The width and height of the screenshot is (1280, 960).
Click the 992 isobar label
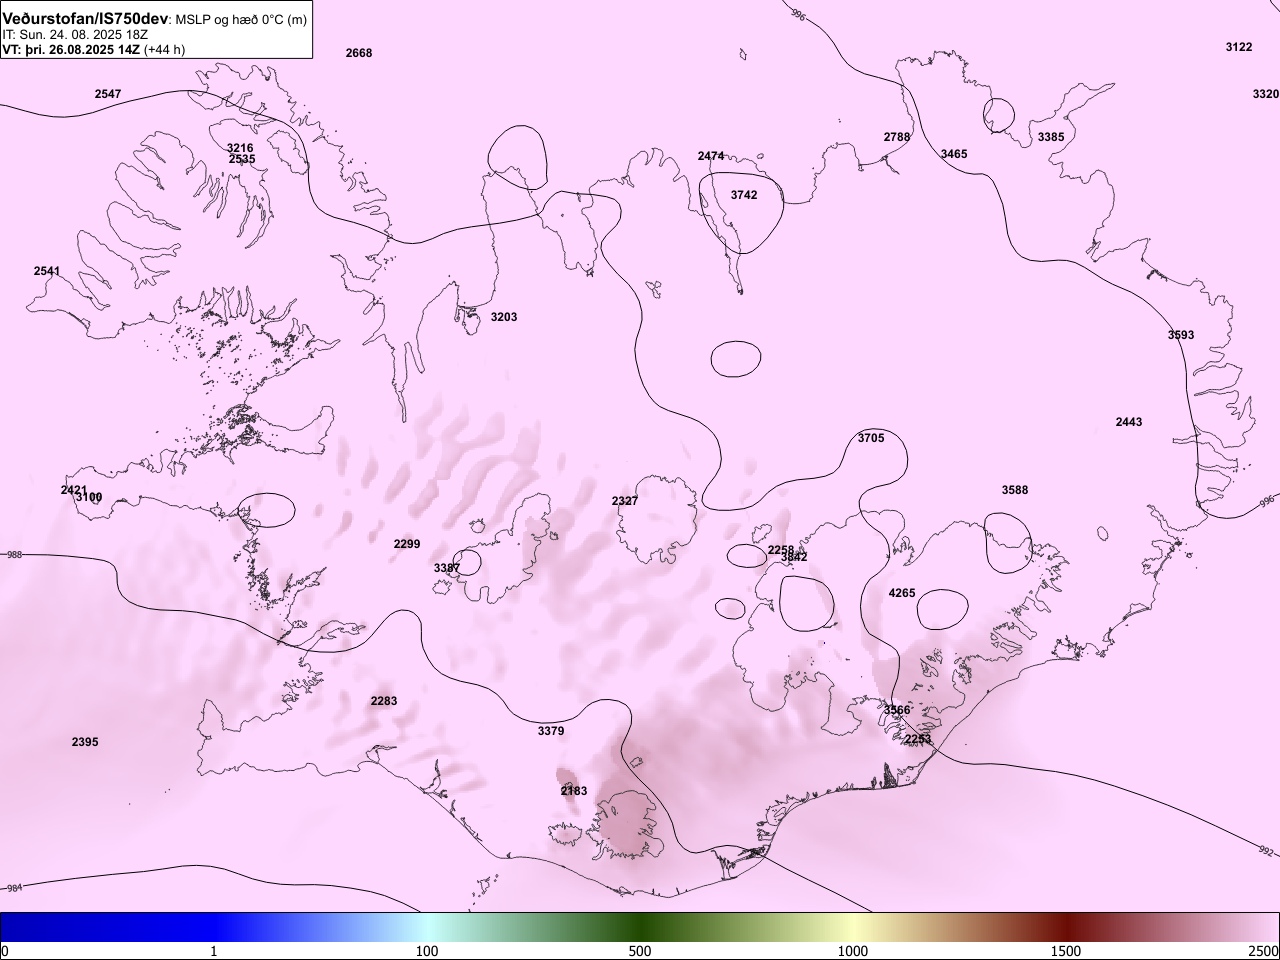(1265, 851)
